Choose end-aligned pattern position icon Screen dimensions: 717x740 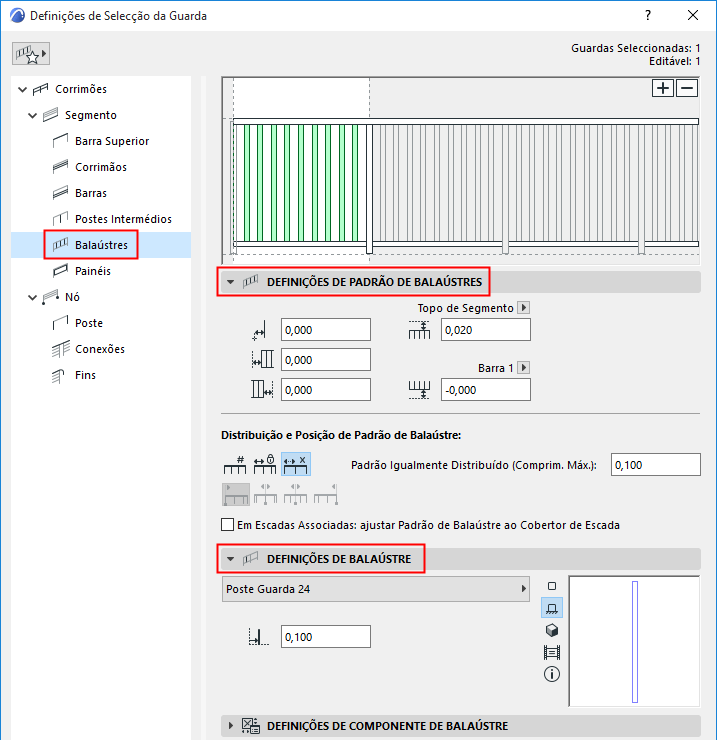326,494
